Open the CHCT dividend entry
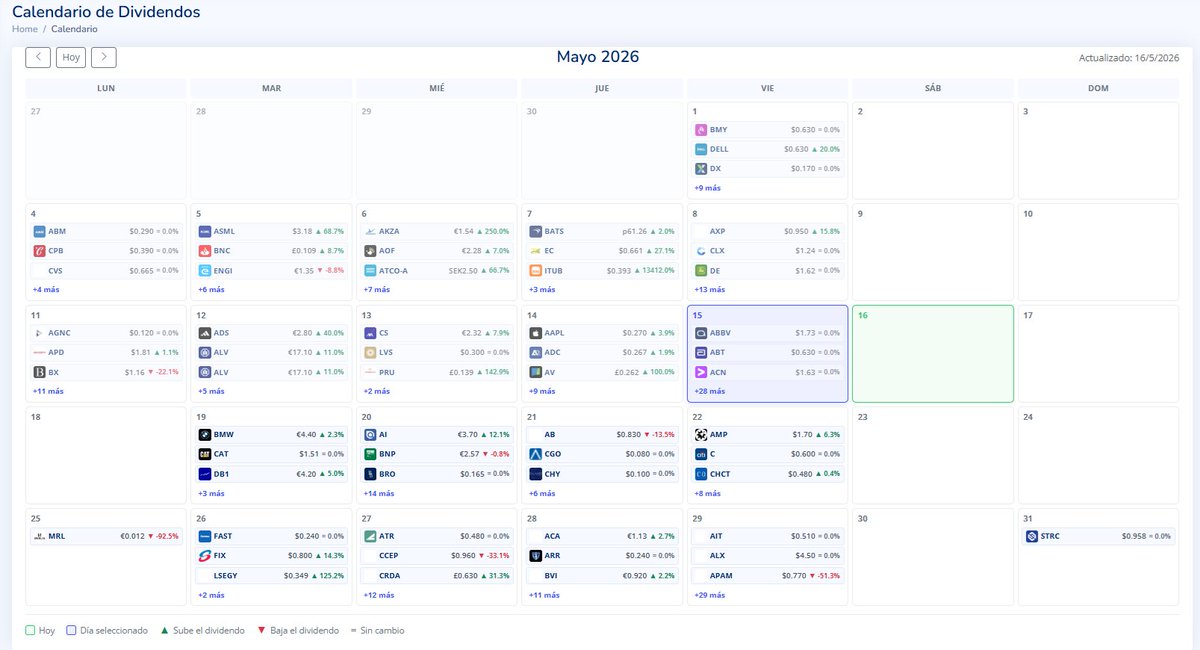This screenshot has height=650, width=1200. point(768,474)
